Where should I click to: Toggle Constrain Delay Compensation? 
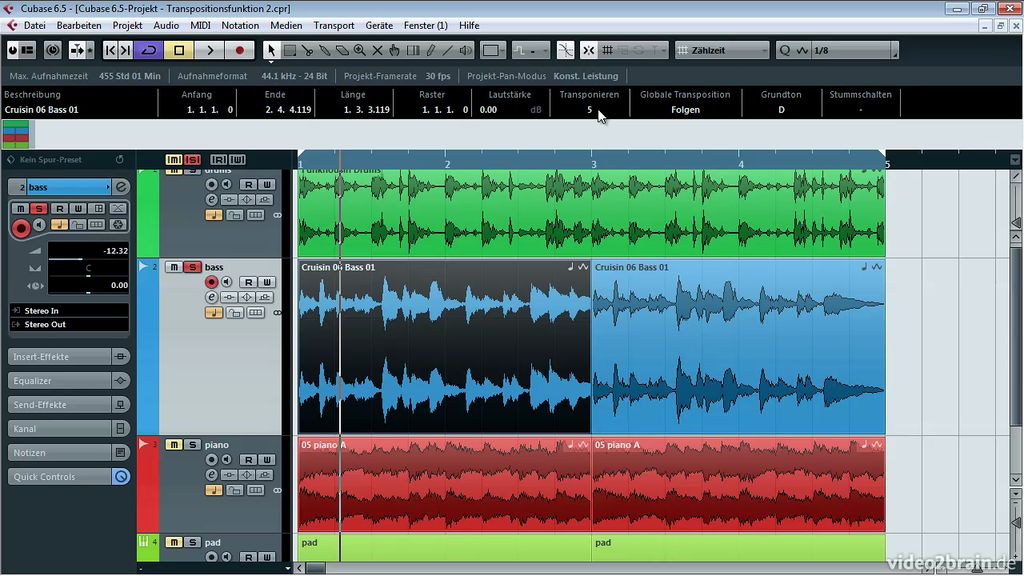point(53,50)
